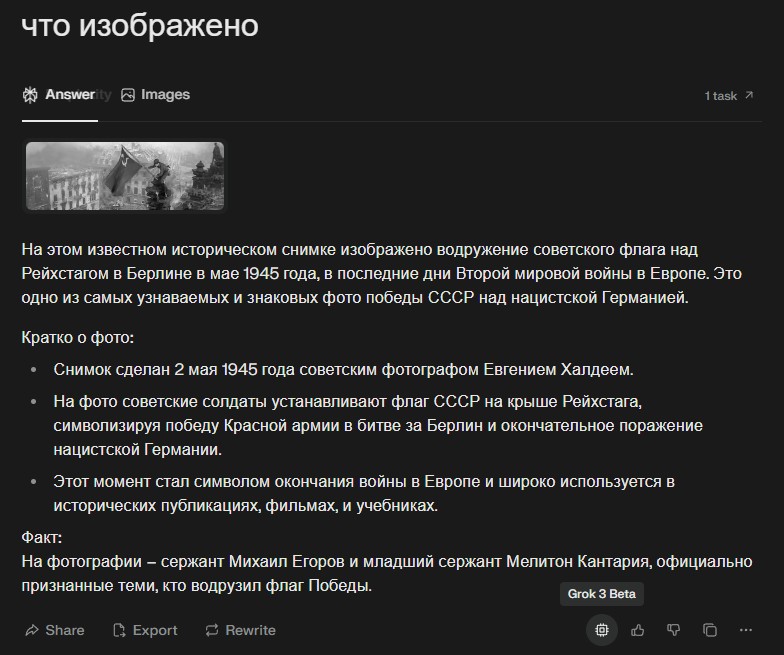
Task: Click the Share button
Action: click(x=54, y=630)
